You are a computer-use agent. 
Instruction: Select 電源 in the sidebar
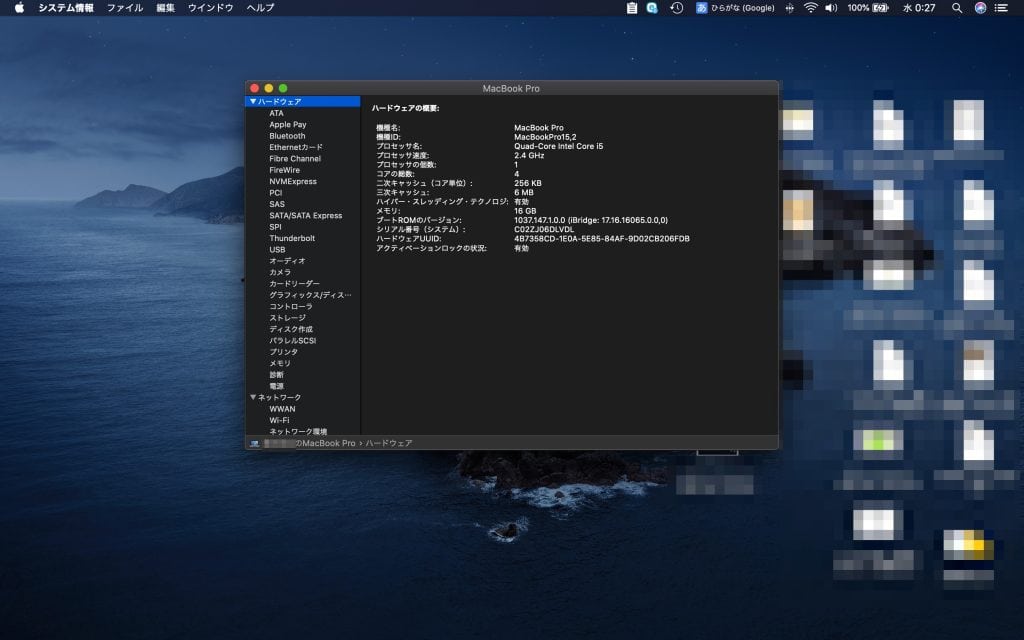[x=276, y=386]
